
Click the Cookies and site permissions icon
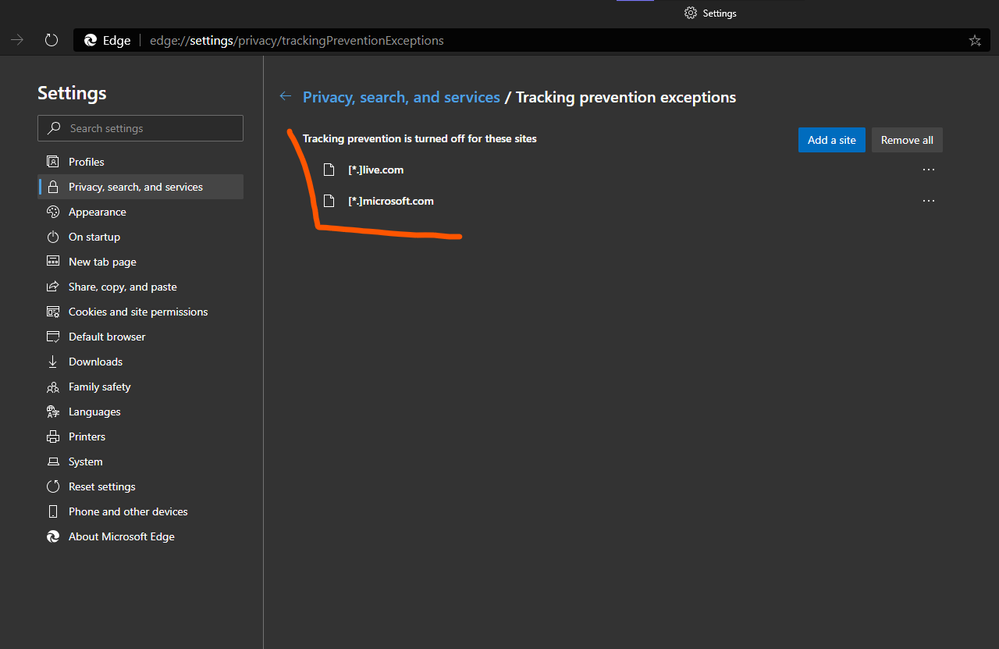(x=53, y=311)
